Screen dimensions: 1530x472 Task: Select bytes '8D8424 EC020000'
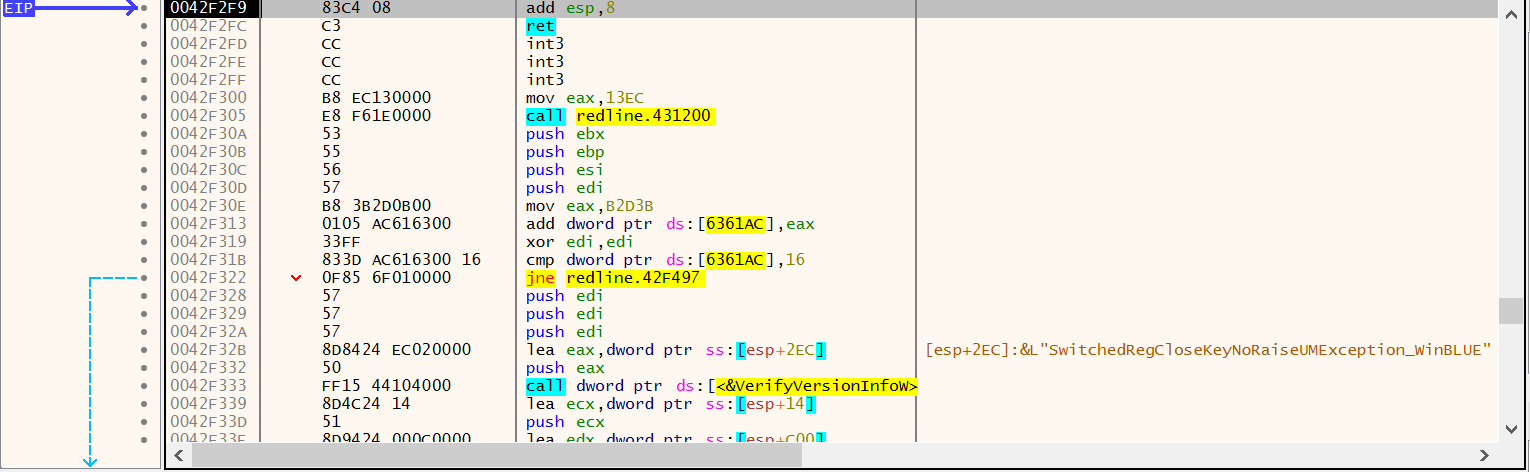[x=397, y=350]
